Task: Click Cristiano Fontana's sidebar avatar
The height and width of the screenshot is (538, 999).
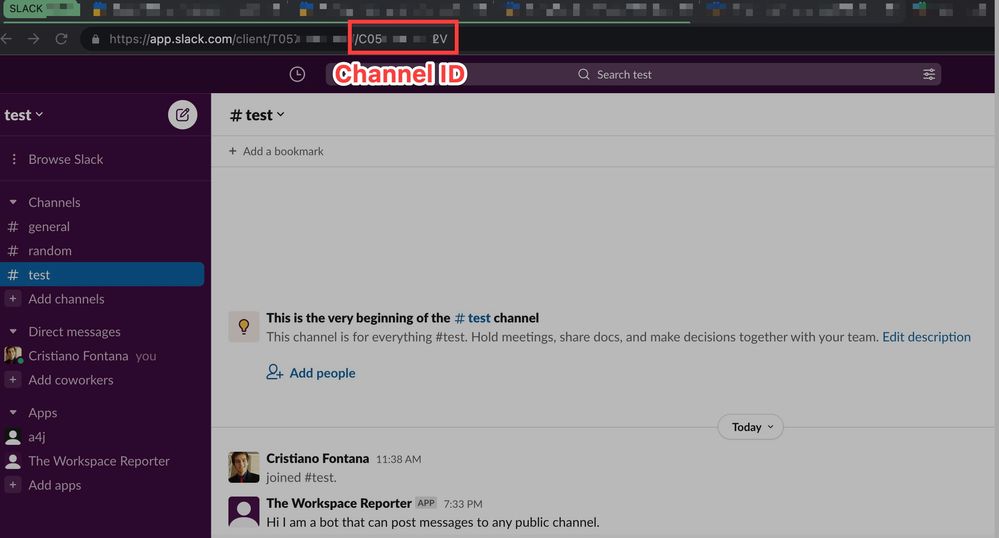Action: coord(13,355)
